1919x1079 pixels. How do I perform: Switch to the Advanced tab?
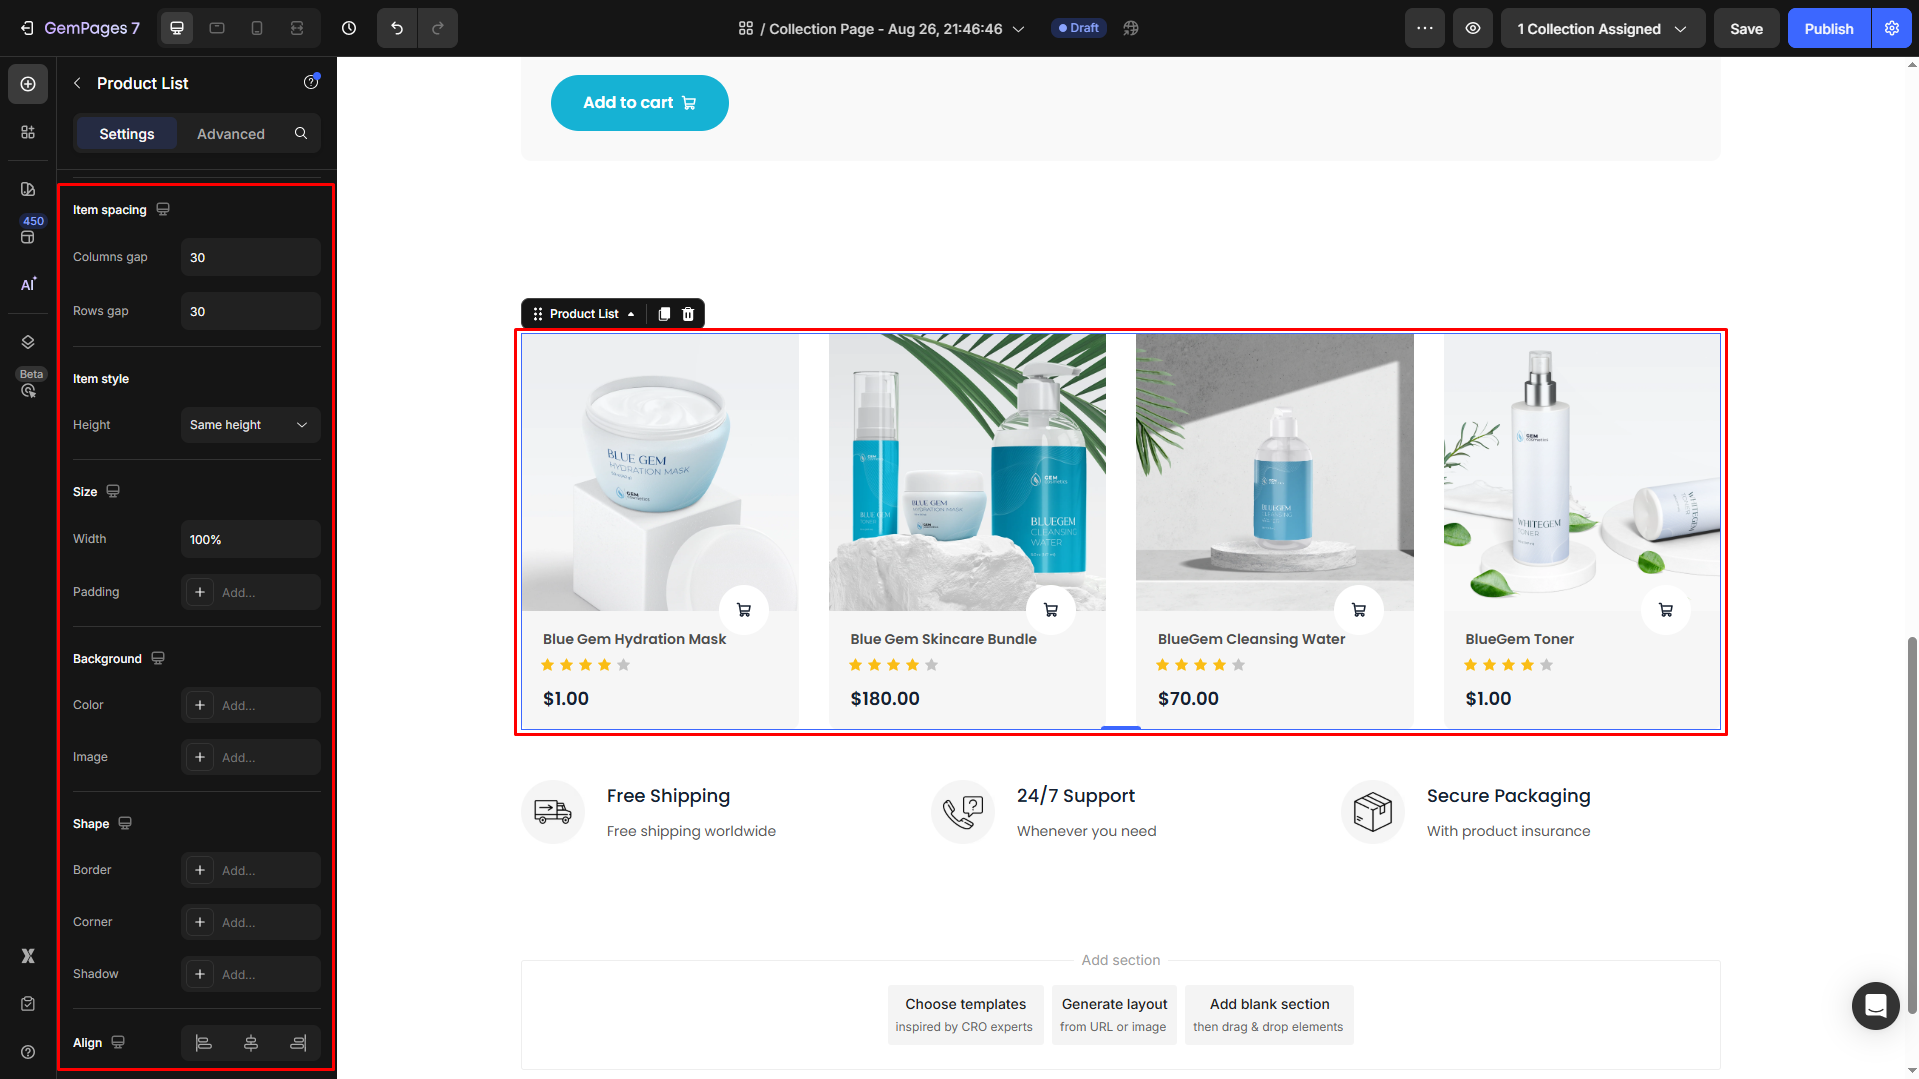[x=231, y=134]
